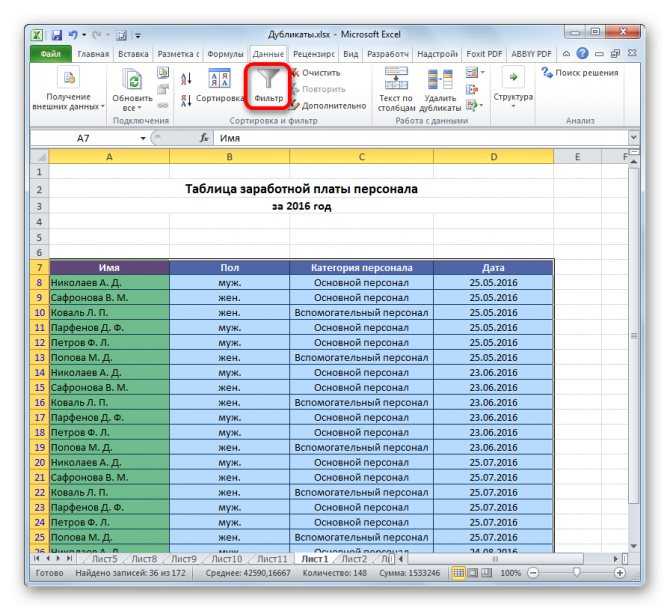Viewport: 670px width, 611px height.
Task: Click the insert function fx icon
Action: click(204, 138)
